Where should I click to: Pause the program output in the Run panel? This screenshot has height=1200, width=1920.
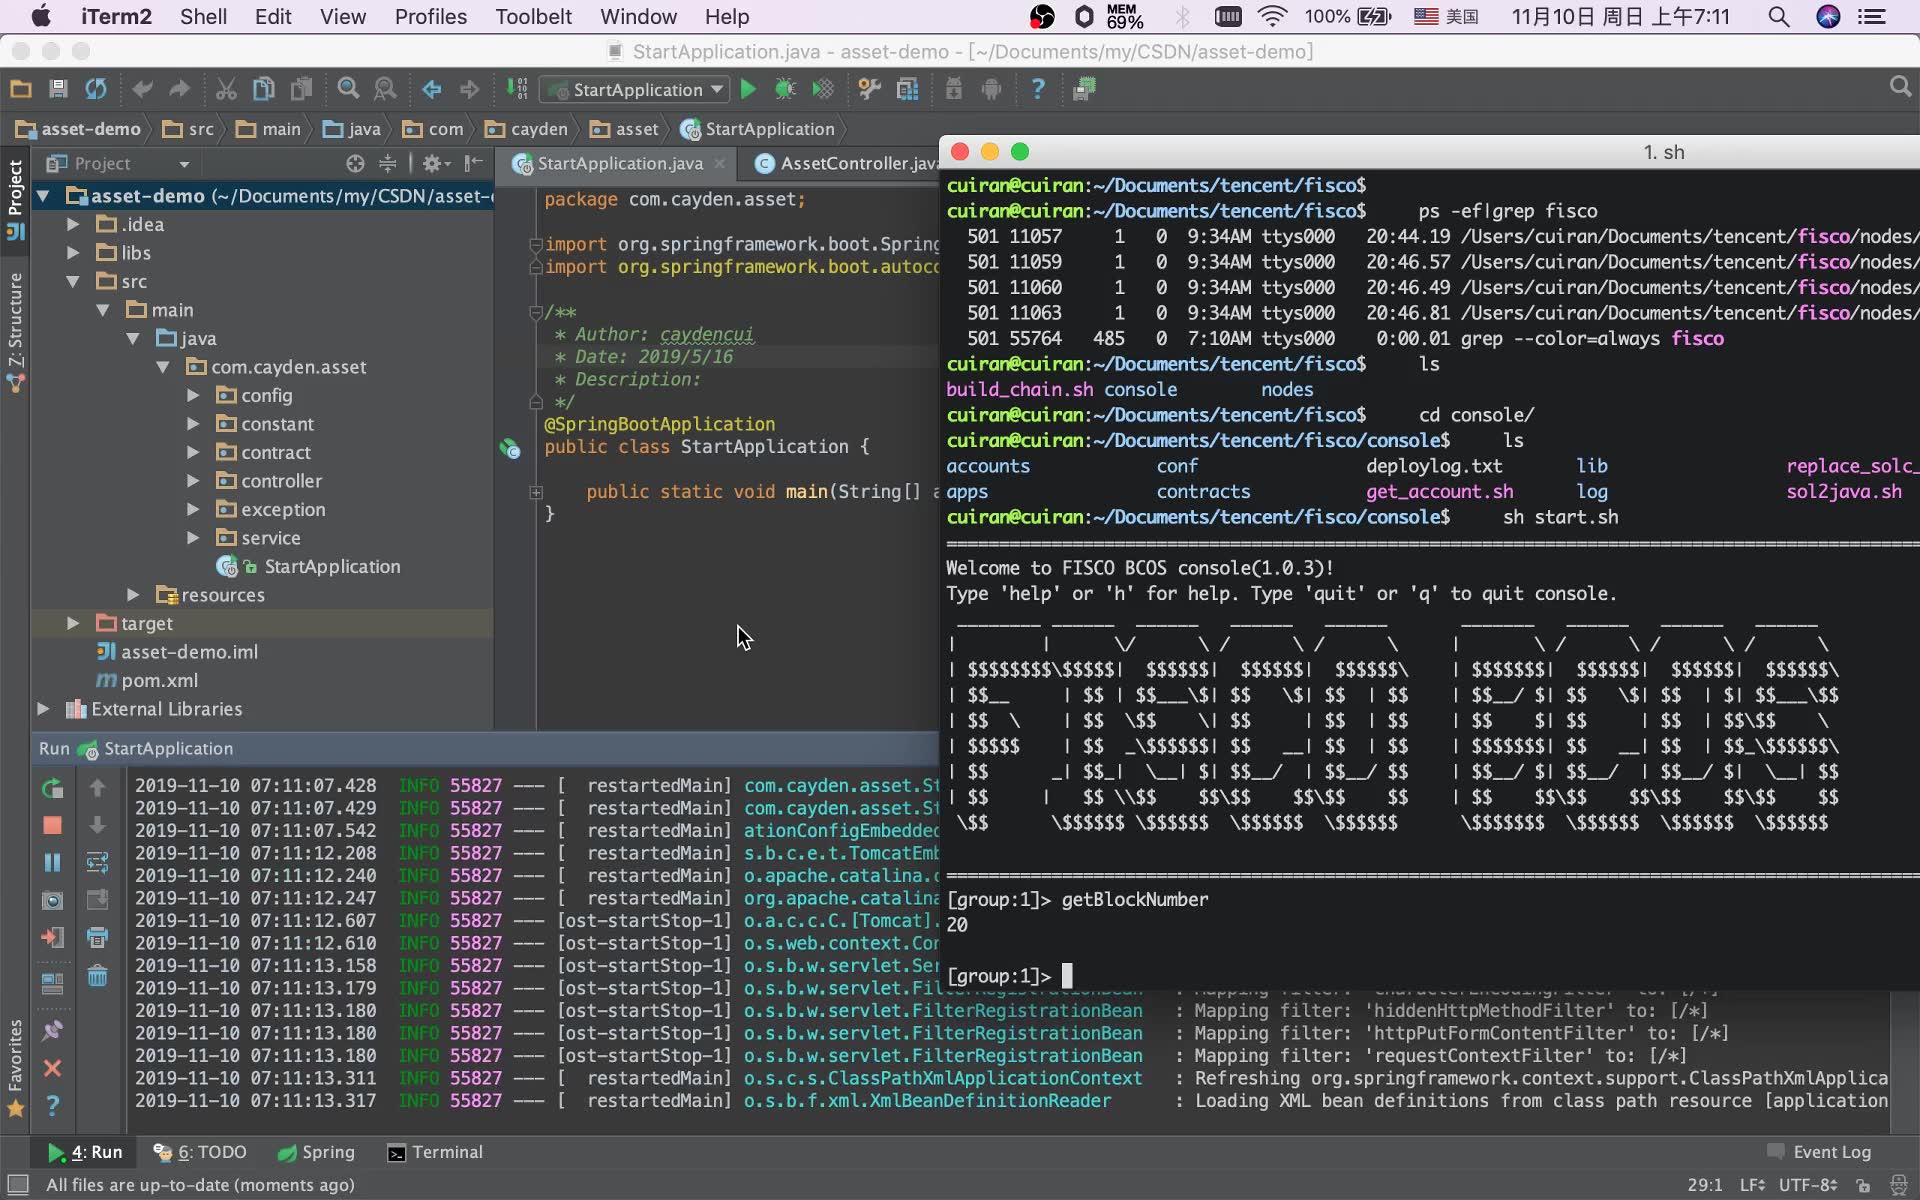(x=52, y=862)
